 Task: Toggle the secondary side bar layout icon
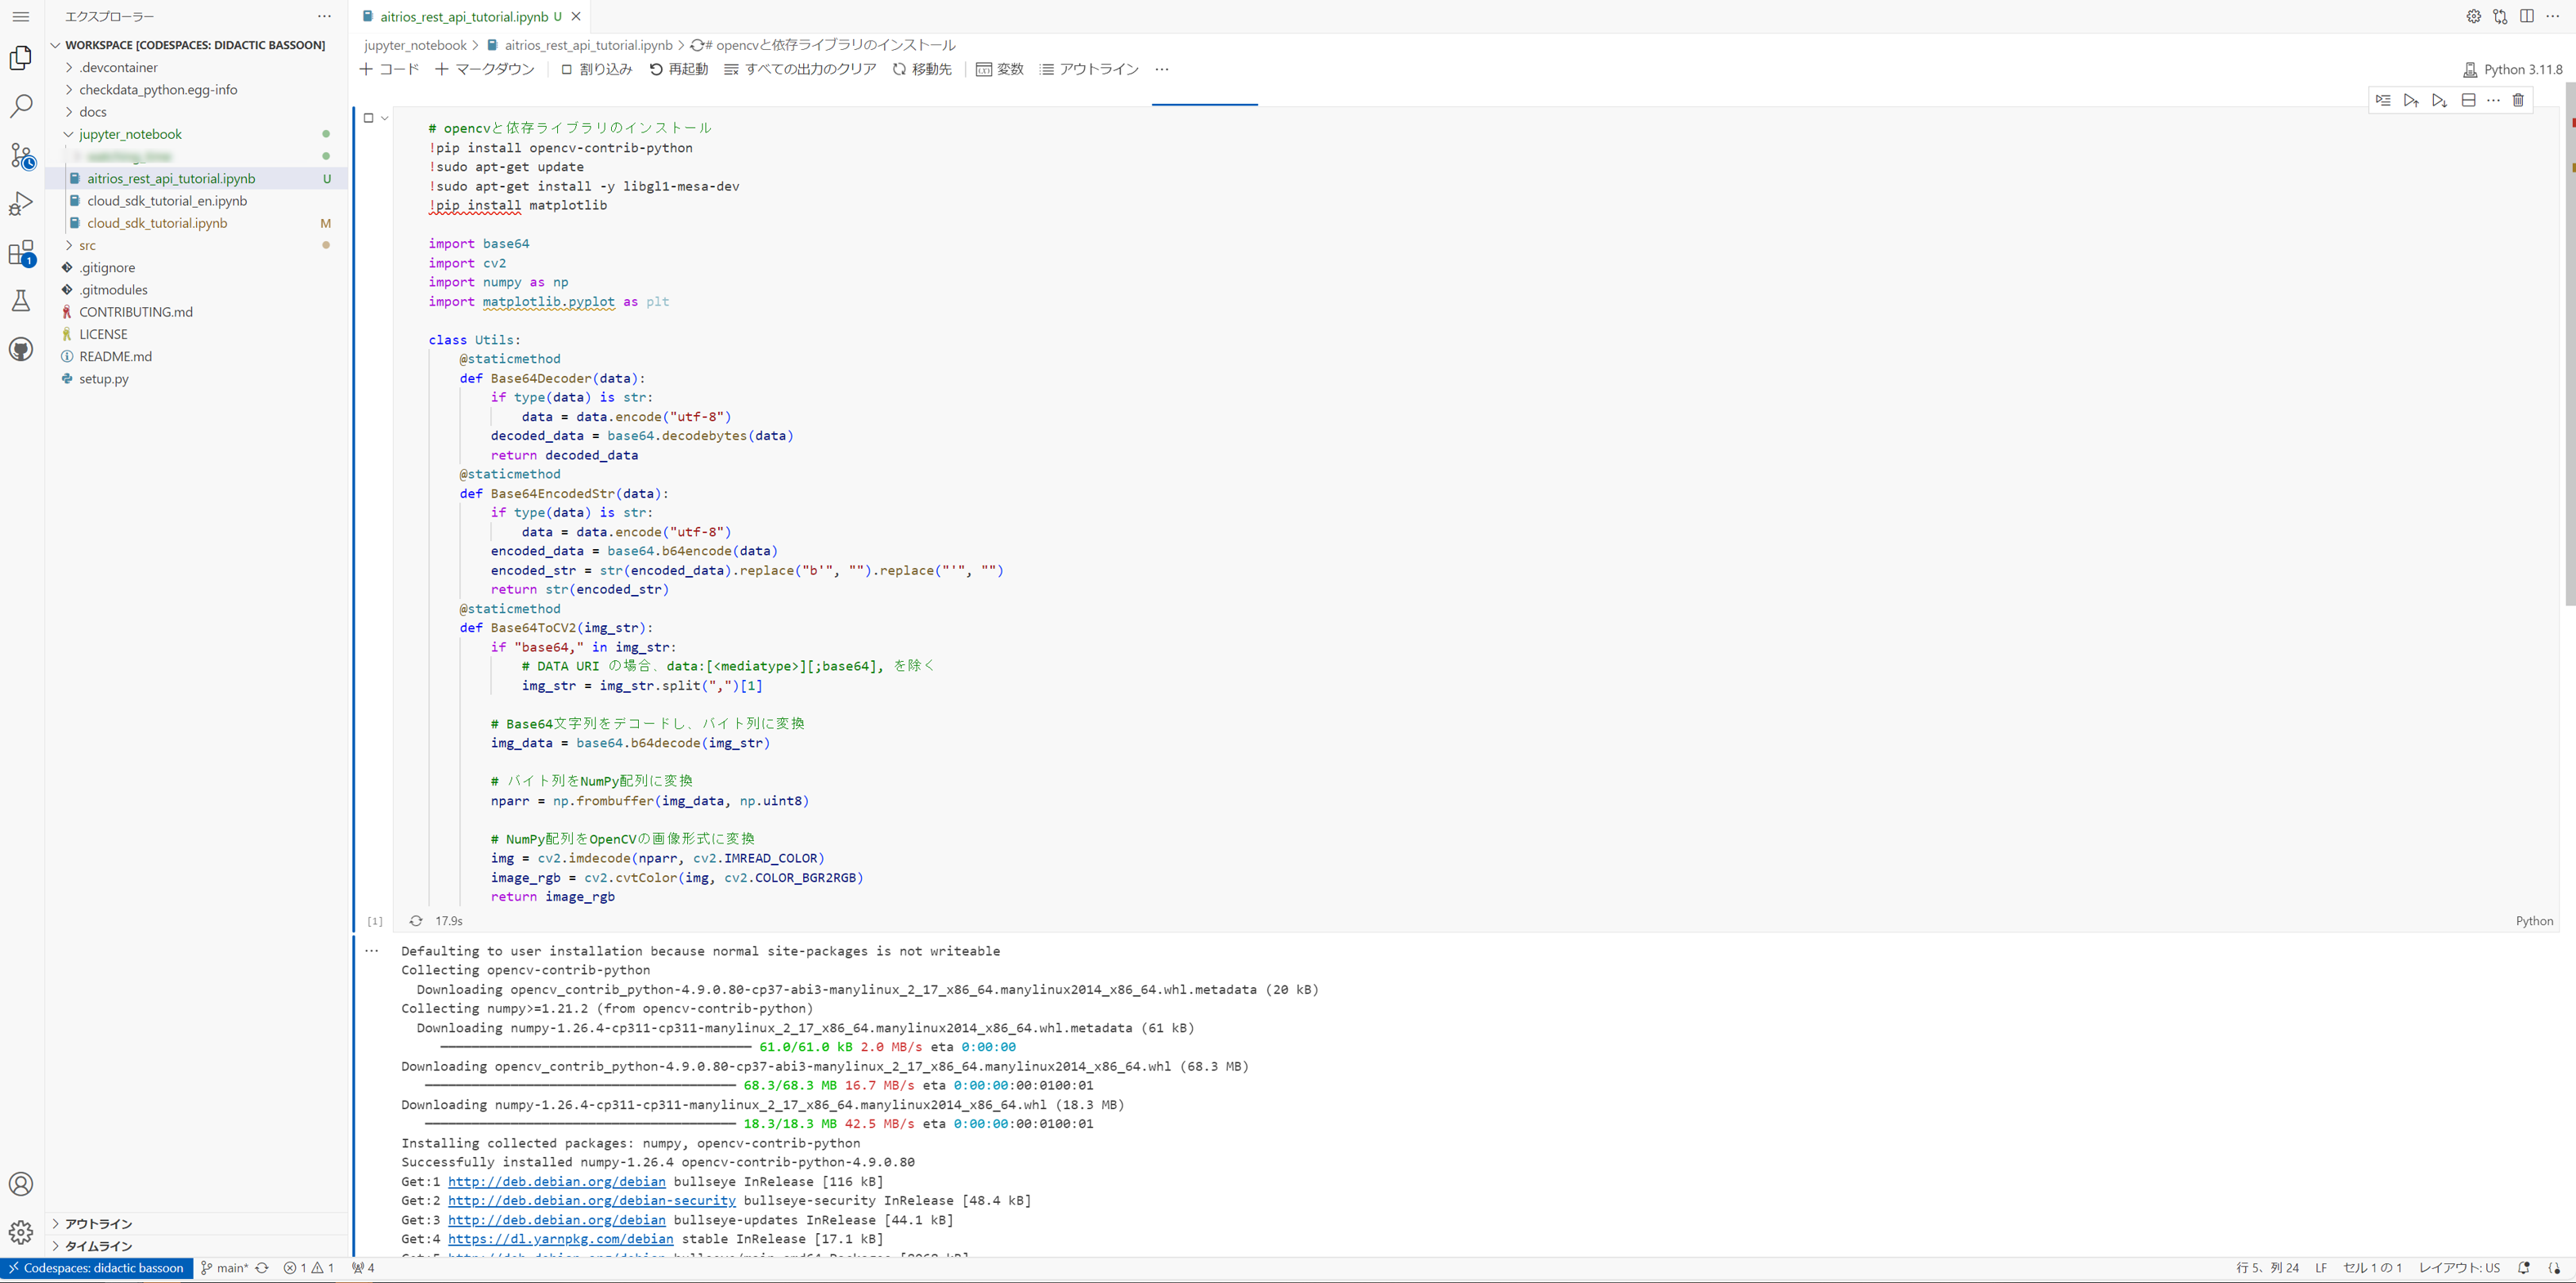[2529, 16]
